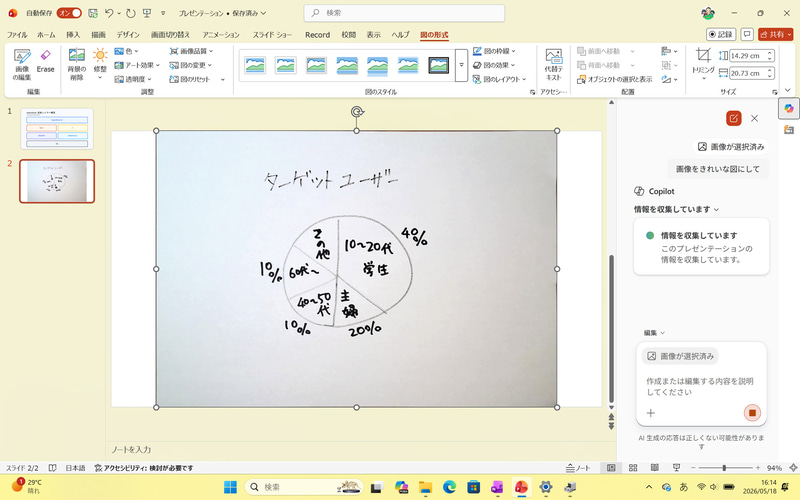Click the Windows Start button
Viewport: 800px width, 500px height.
pyautogui.click(x=231, y=487)
